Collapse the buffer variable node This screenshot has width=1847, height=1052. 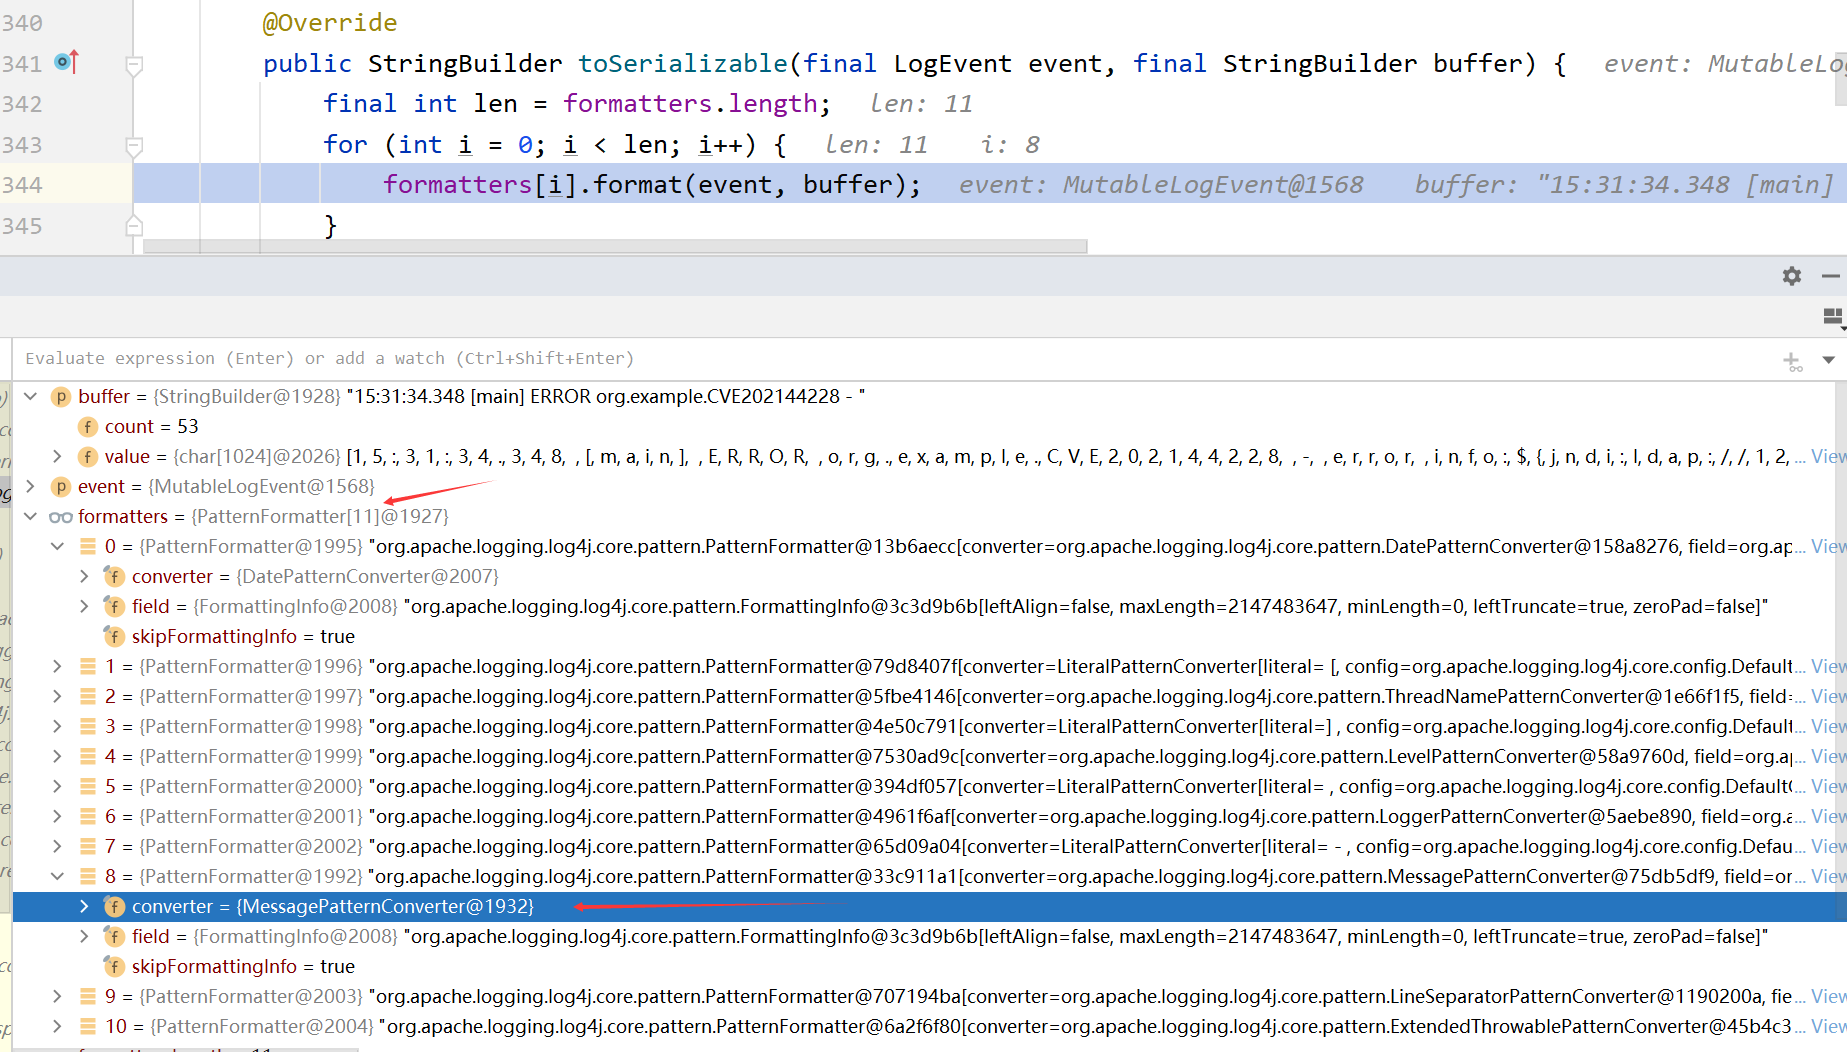30,396
